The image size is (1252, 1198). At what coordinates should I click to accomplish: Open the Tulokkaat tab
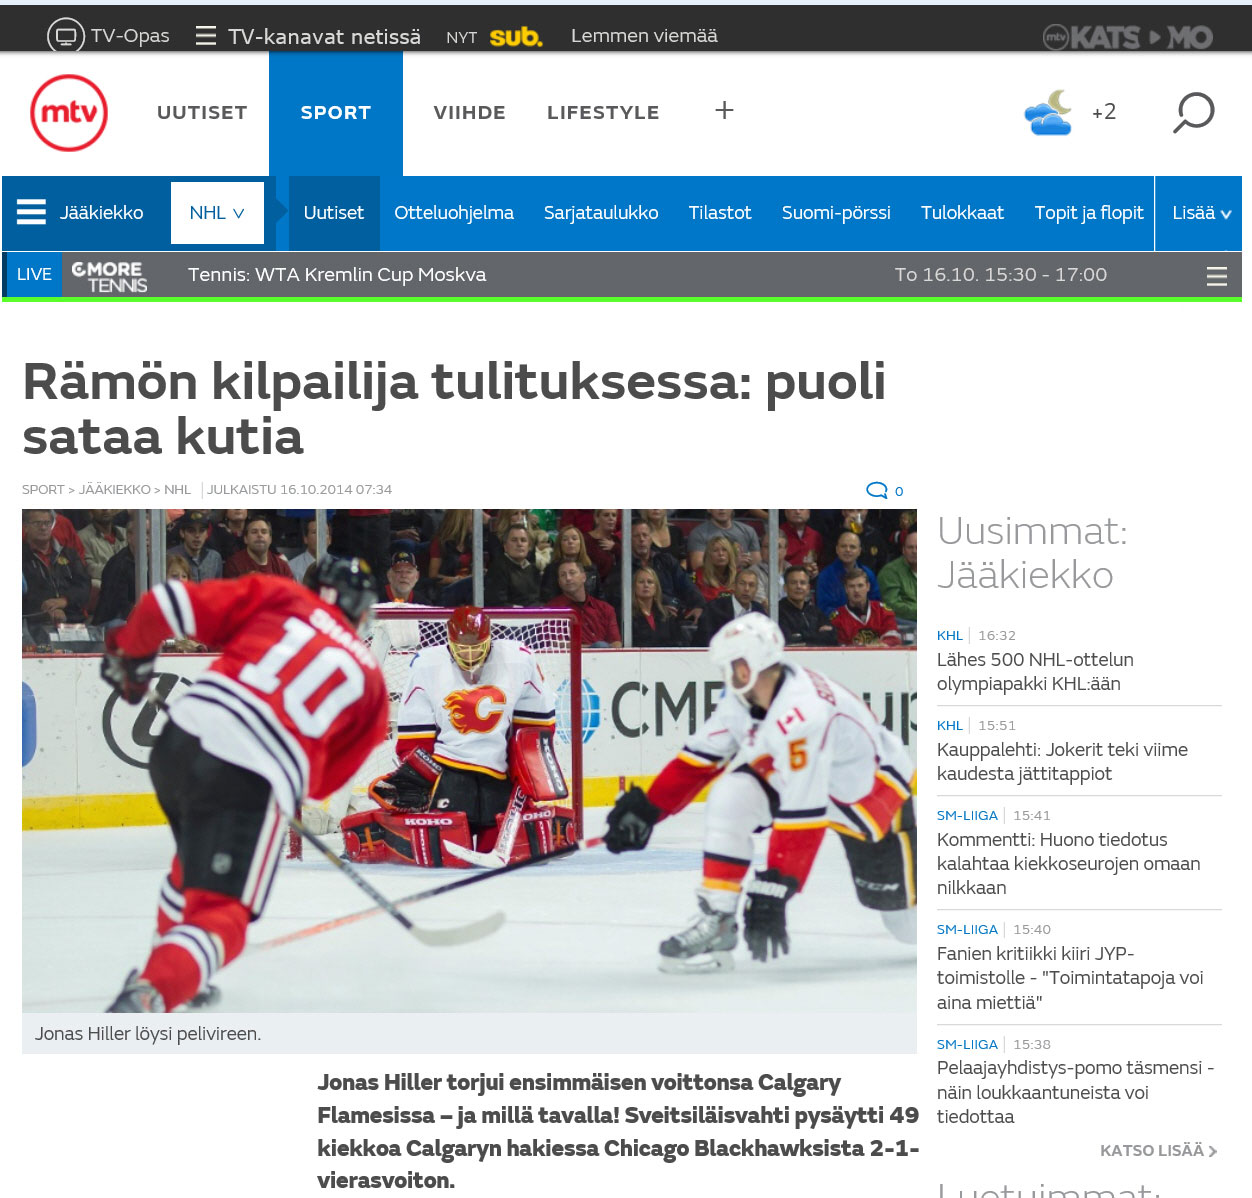(x=962, y=213)
